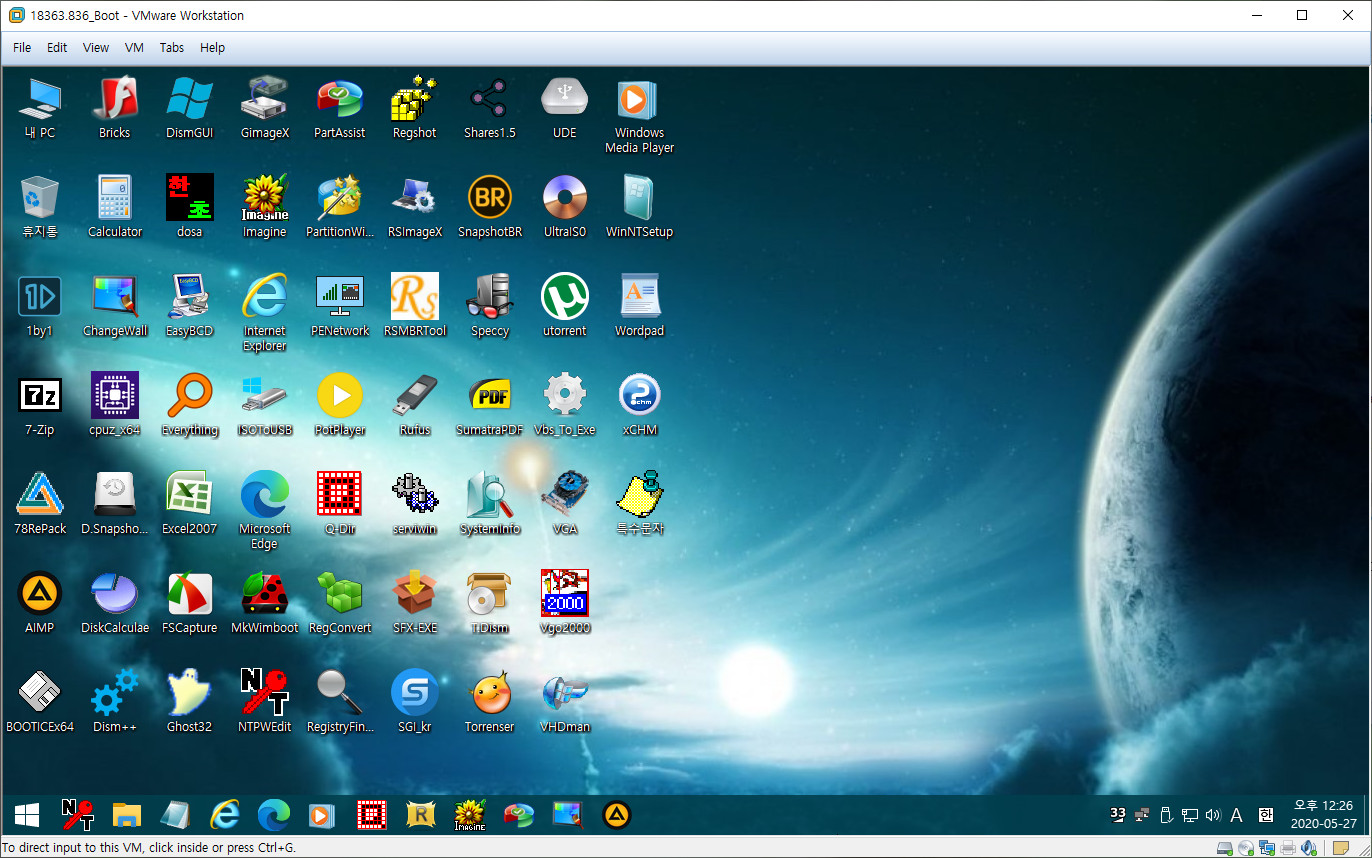Select the cpuz_x64 desktop icon
Viewport: 1372px width, 858px height.
115,405
